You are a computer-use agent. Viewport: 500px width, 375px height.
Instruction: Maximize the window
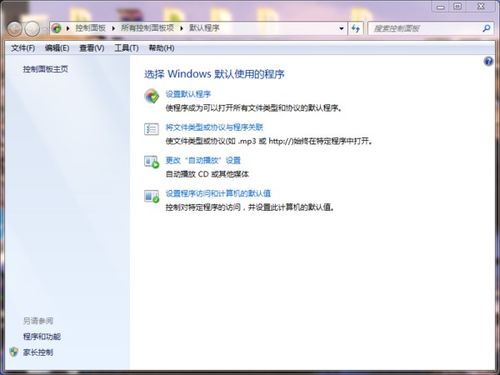pos(458,7)
